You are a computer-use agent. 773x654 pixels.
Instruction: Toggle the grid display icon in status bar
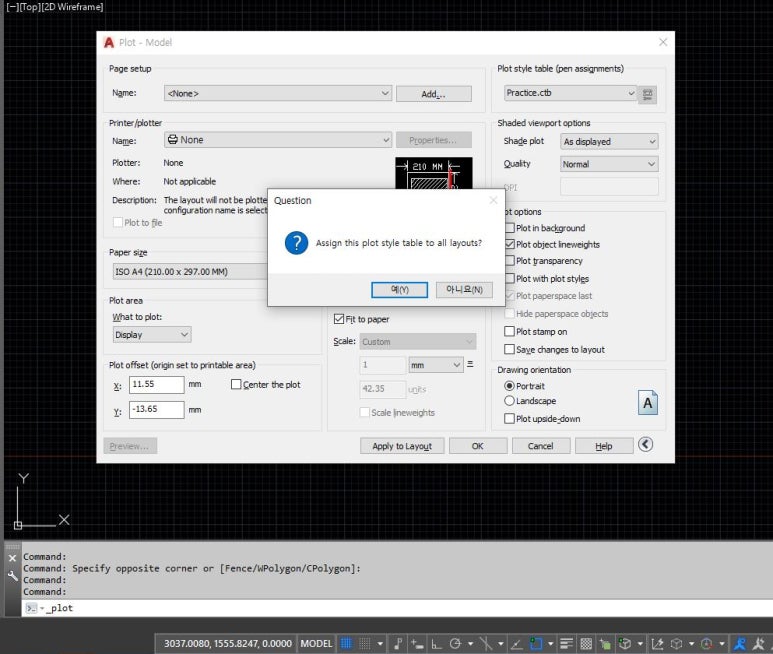click(347, 643)
